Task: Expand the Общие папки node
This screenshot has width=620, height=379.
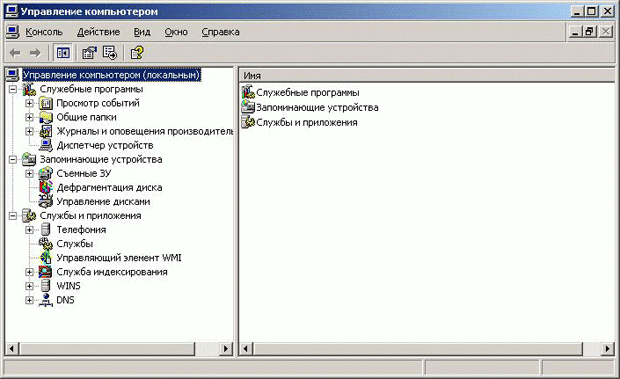Action: (29, 117)
